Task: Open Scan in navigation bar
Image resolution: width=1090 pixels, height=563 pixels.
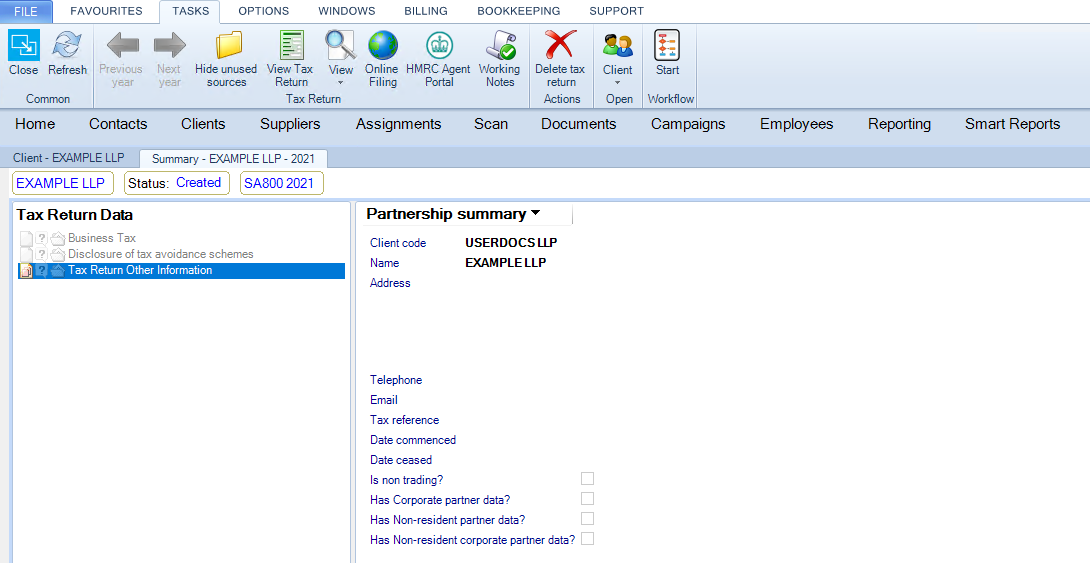Action: click(x=491, y=124)
